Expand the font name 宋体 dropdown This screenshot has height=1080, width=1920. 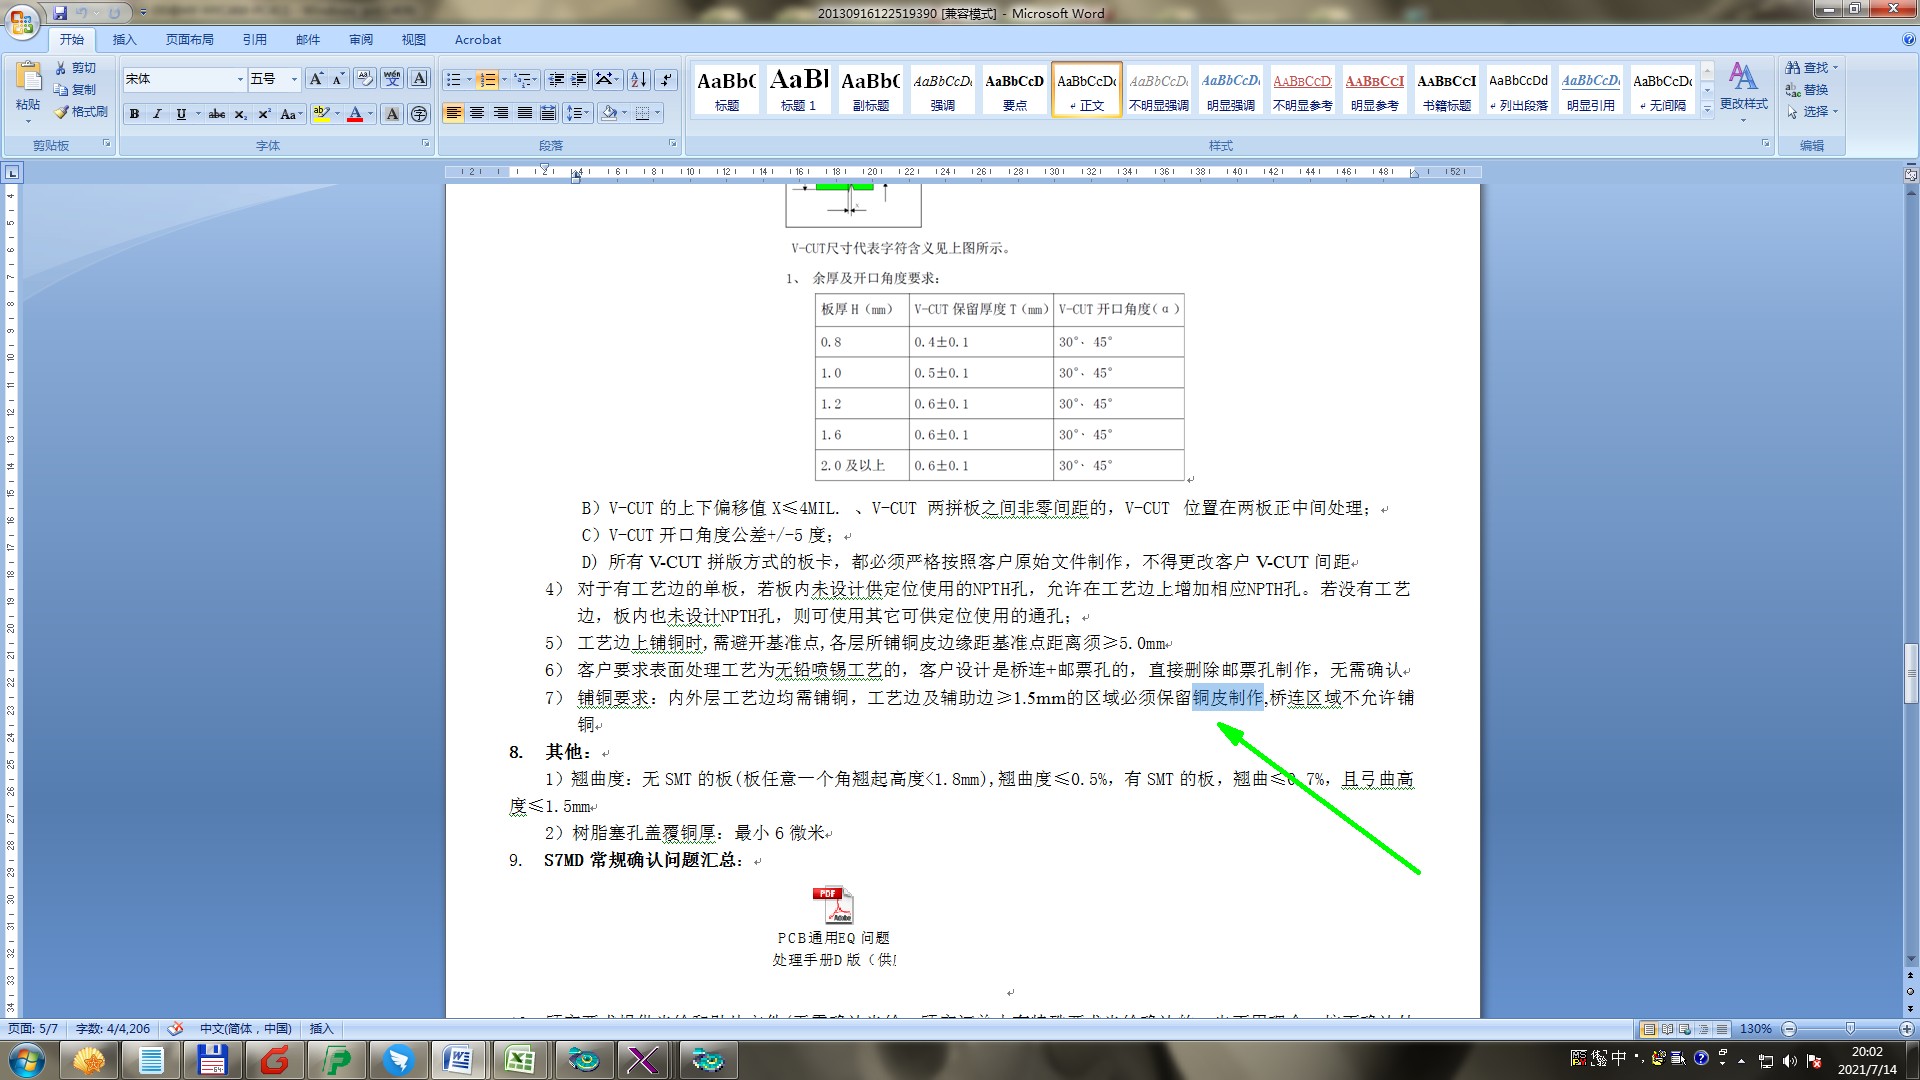(x=240, y=79)
